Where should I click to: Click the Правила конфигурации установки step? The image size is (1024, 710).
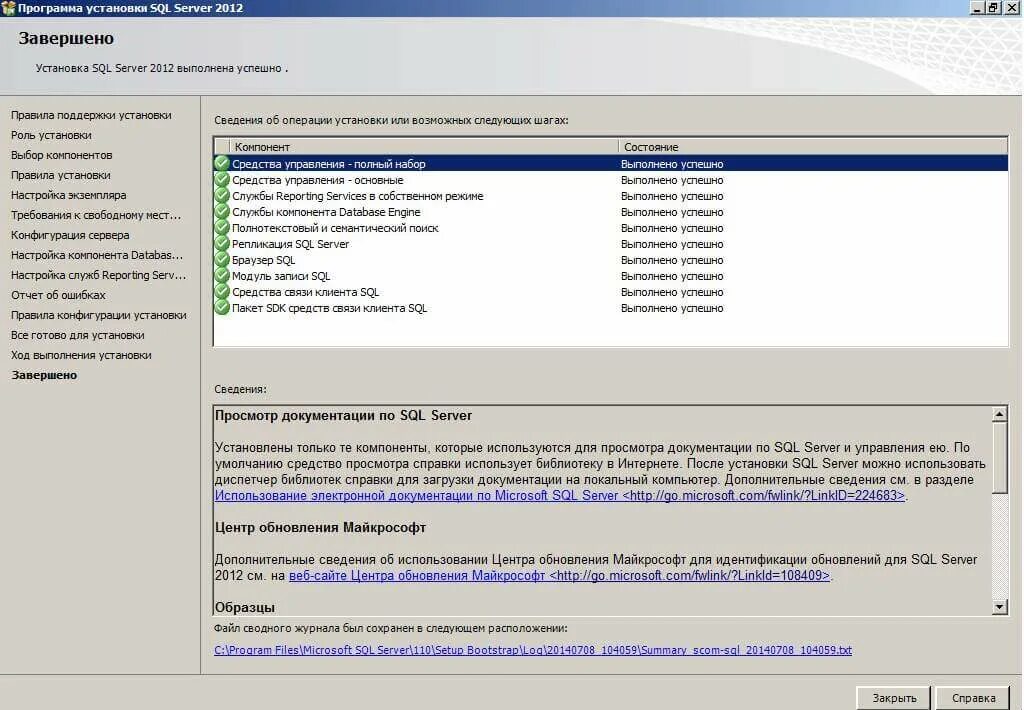pos(99,315)
